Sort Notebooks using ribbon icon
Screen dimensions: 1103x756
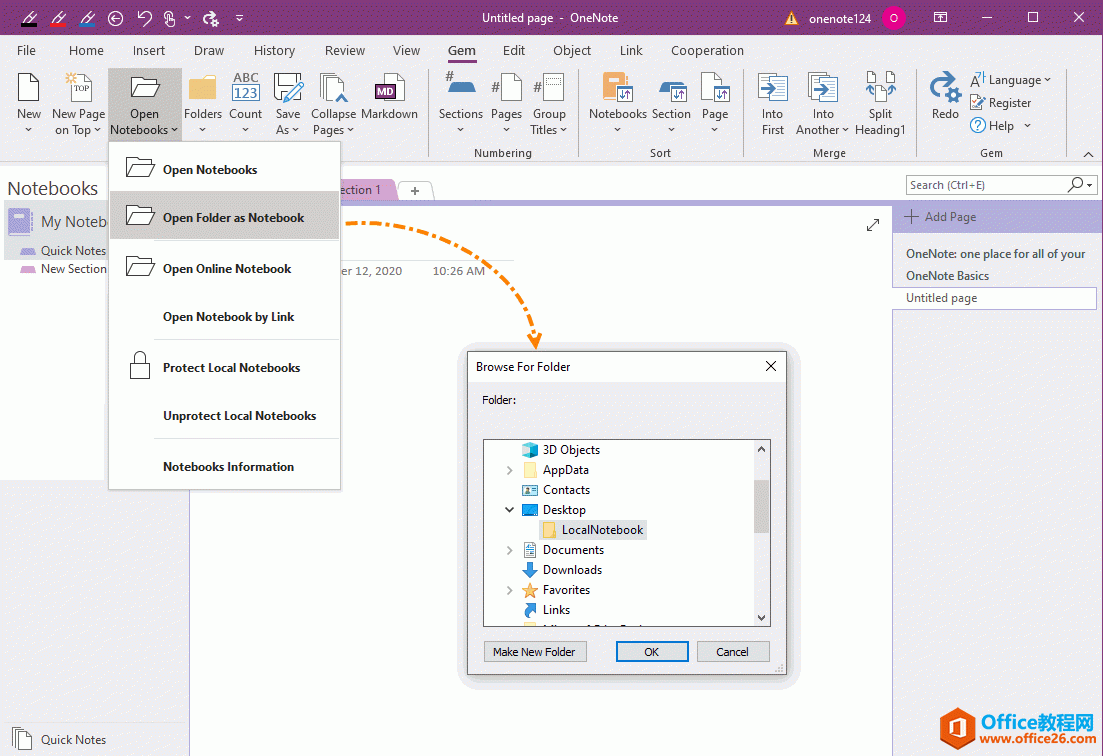pos(617,92)
